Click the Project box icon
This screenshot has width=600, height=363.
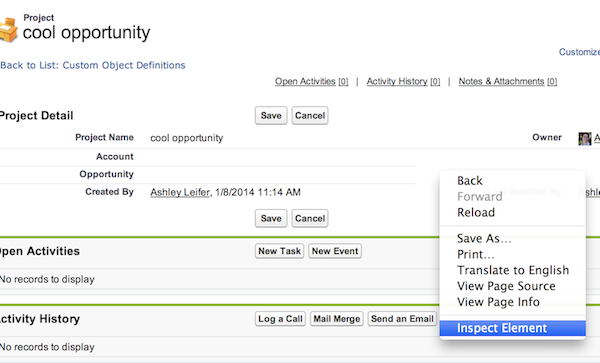click(8, 30)
